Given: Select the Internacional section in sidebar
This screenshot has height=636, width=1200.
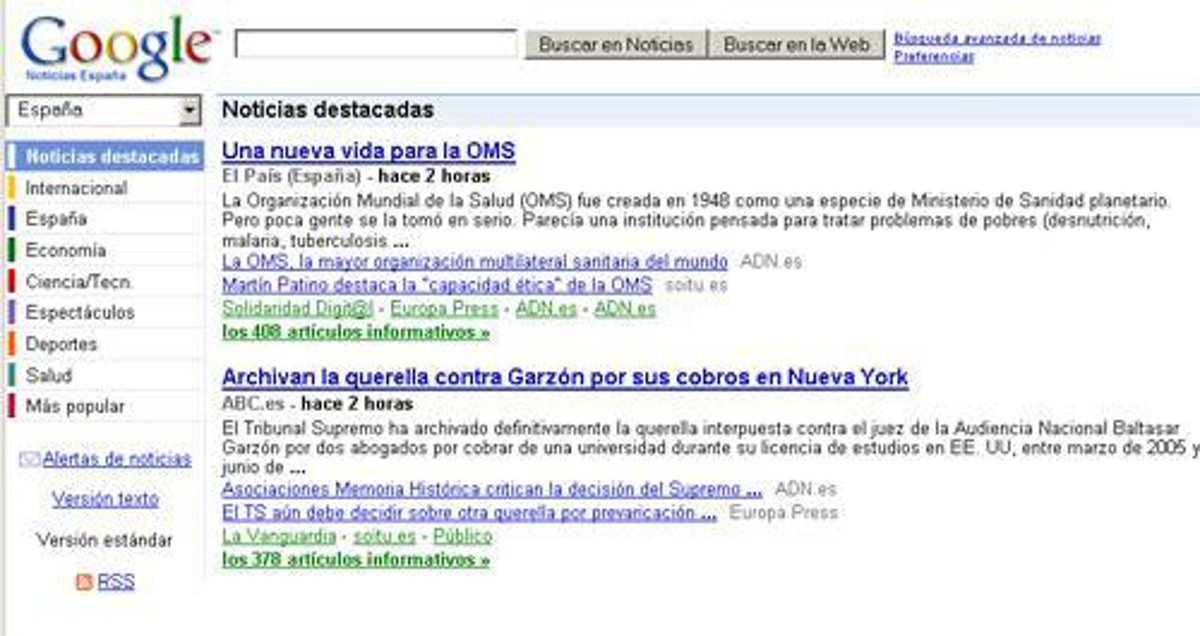Looking at the screenshot, I should point(76,188).
